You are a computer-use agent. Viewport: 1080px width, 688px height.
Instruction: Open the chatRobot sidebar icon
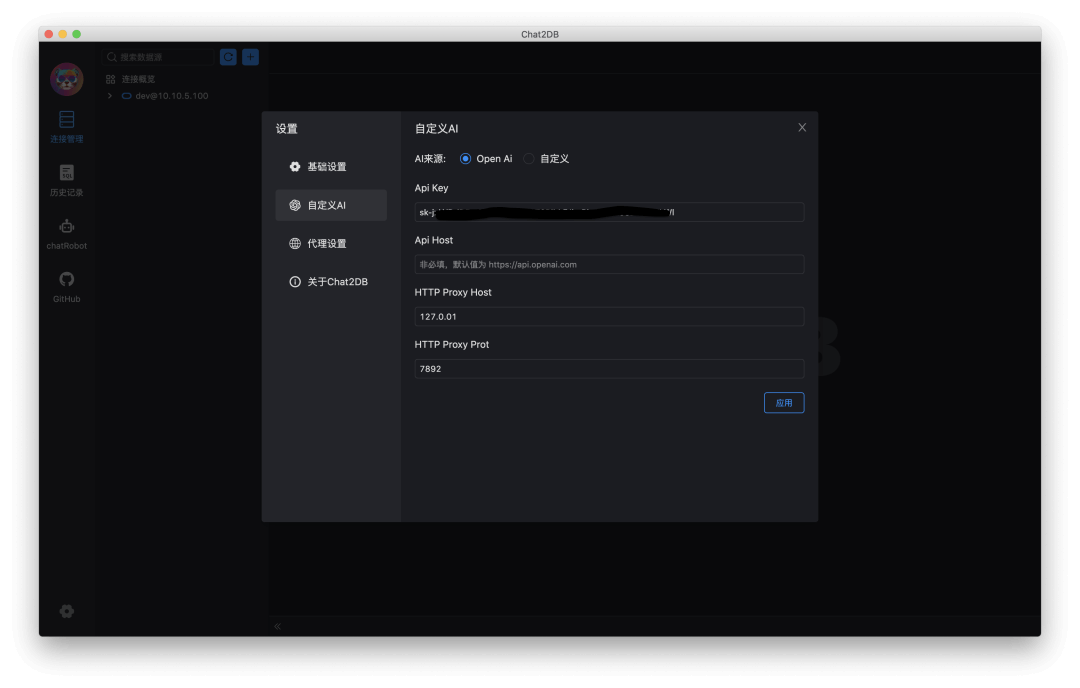click(x=67, y=226)
